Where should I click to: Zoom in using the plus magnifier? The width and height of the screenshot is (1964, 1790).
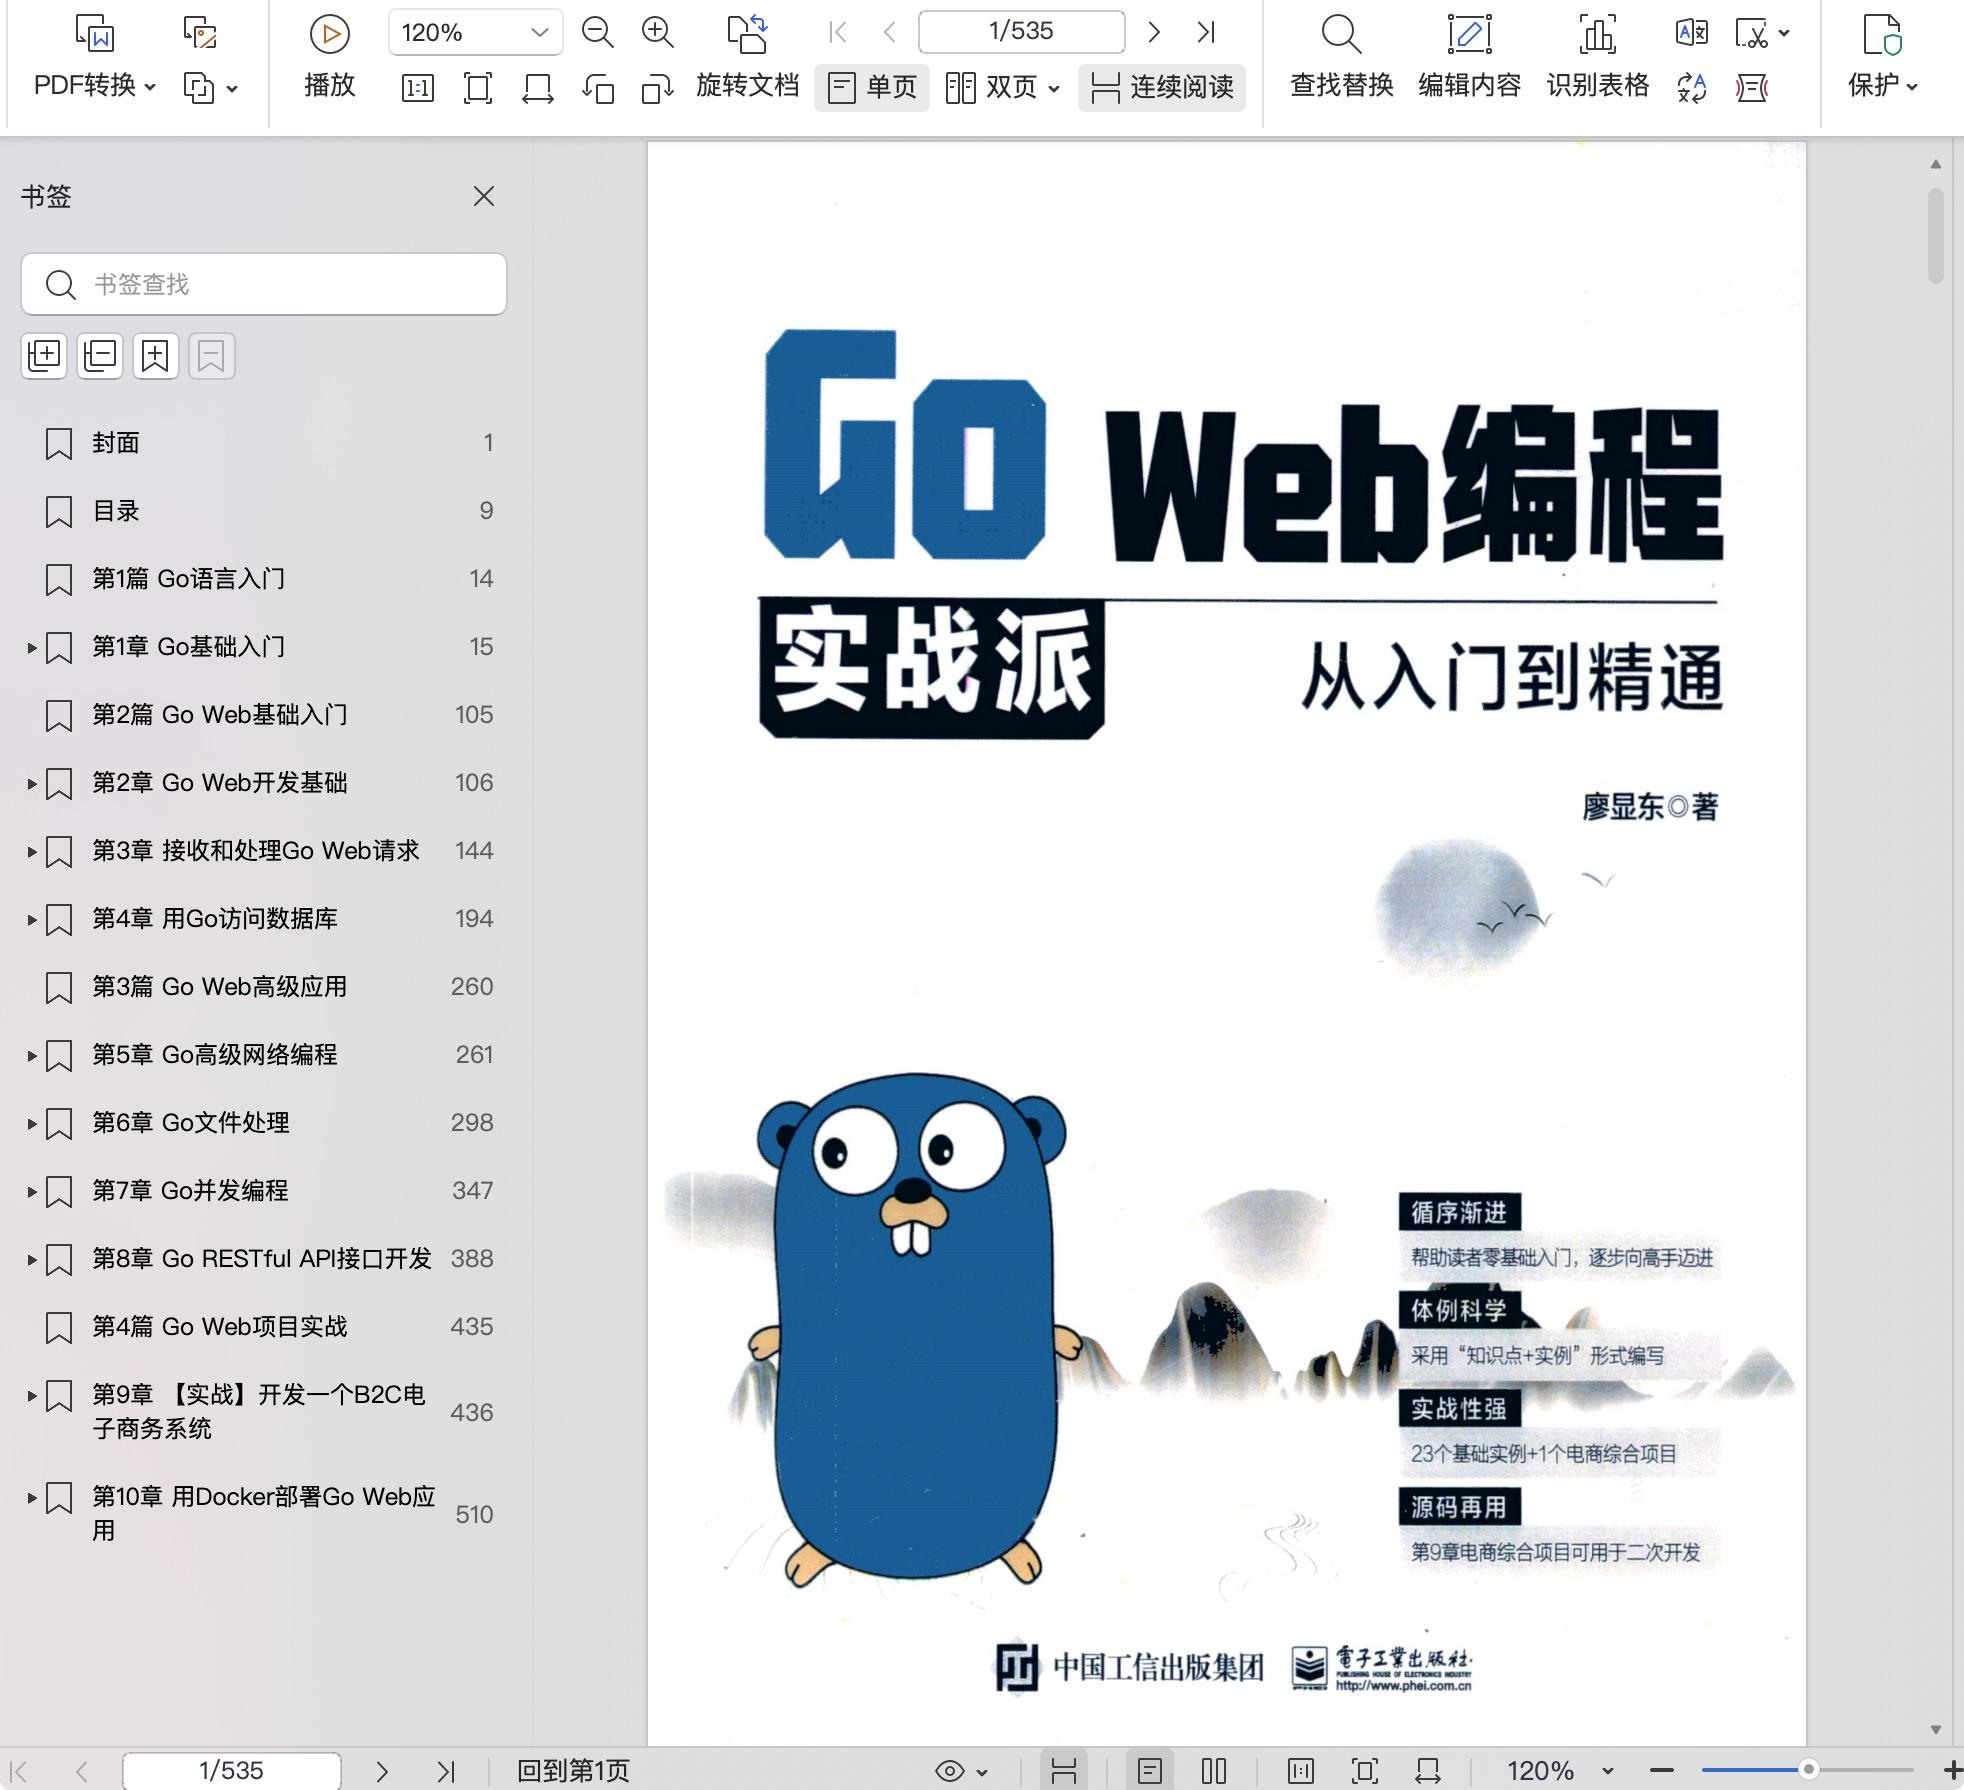click(657, 33)
